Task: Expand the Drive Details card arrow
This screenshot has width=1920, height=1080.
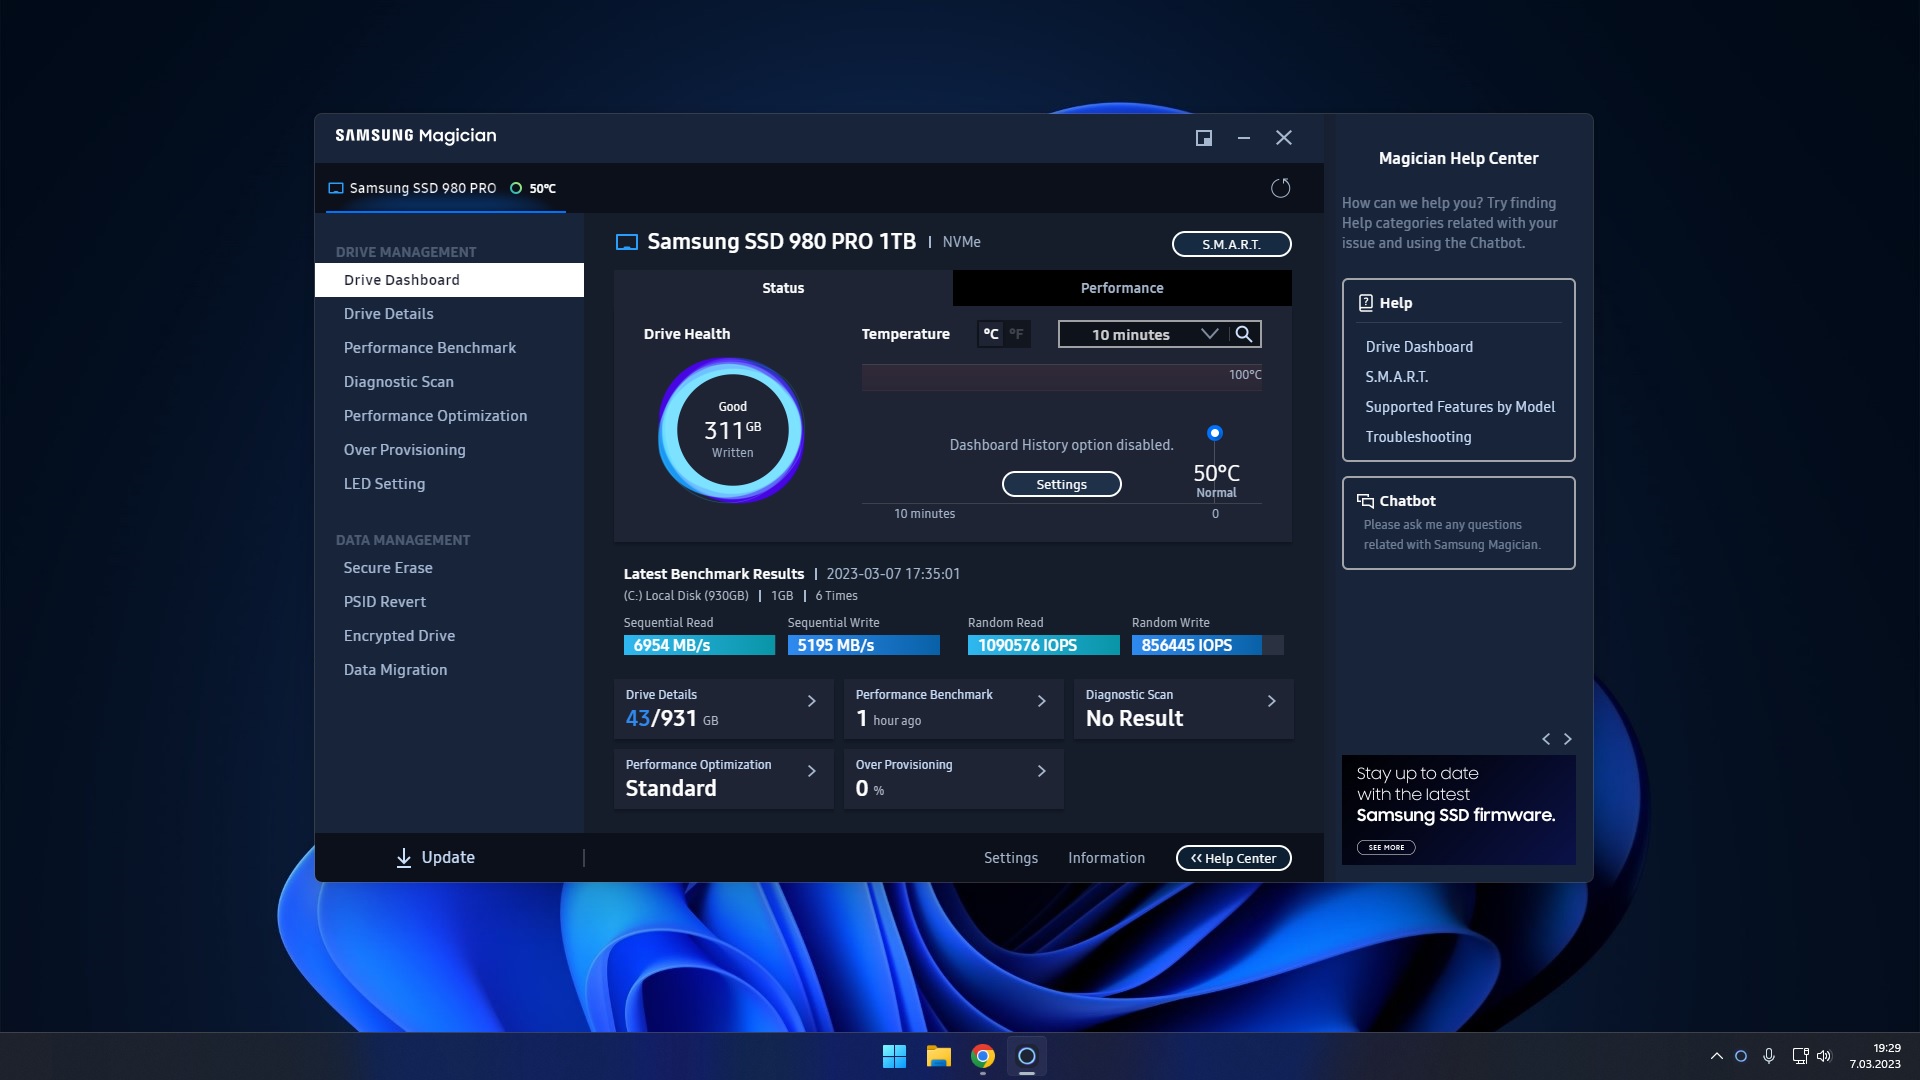Action: (811, 702)
